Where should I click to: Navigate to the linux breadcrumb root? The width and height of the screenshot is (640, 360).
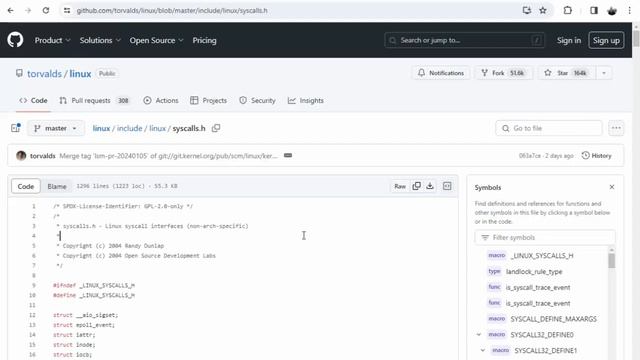click(x=101, y=128)
